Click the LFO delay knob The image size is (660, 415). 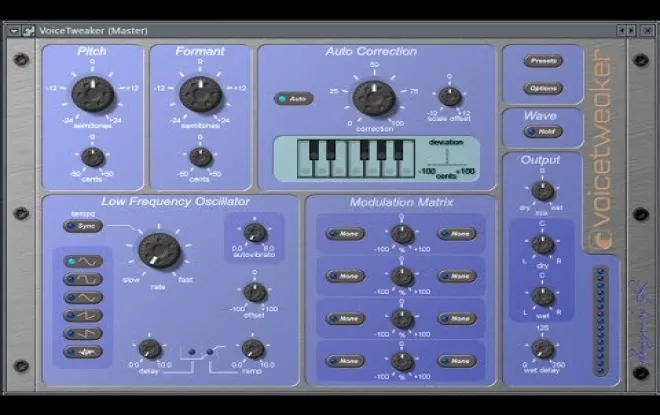coord(150,349)
